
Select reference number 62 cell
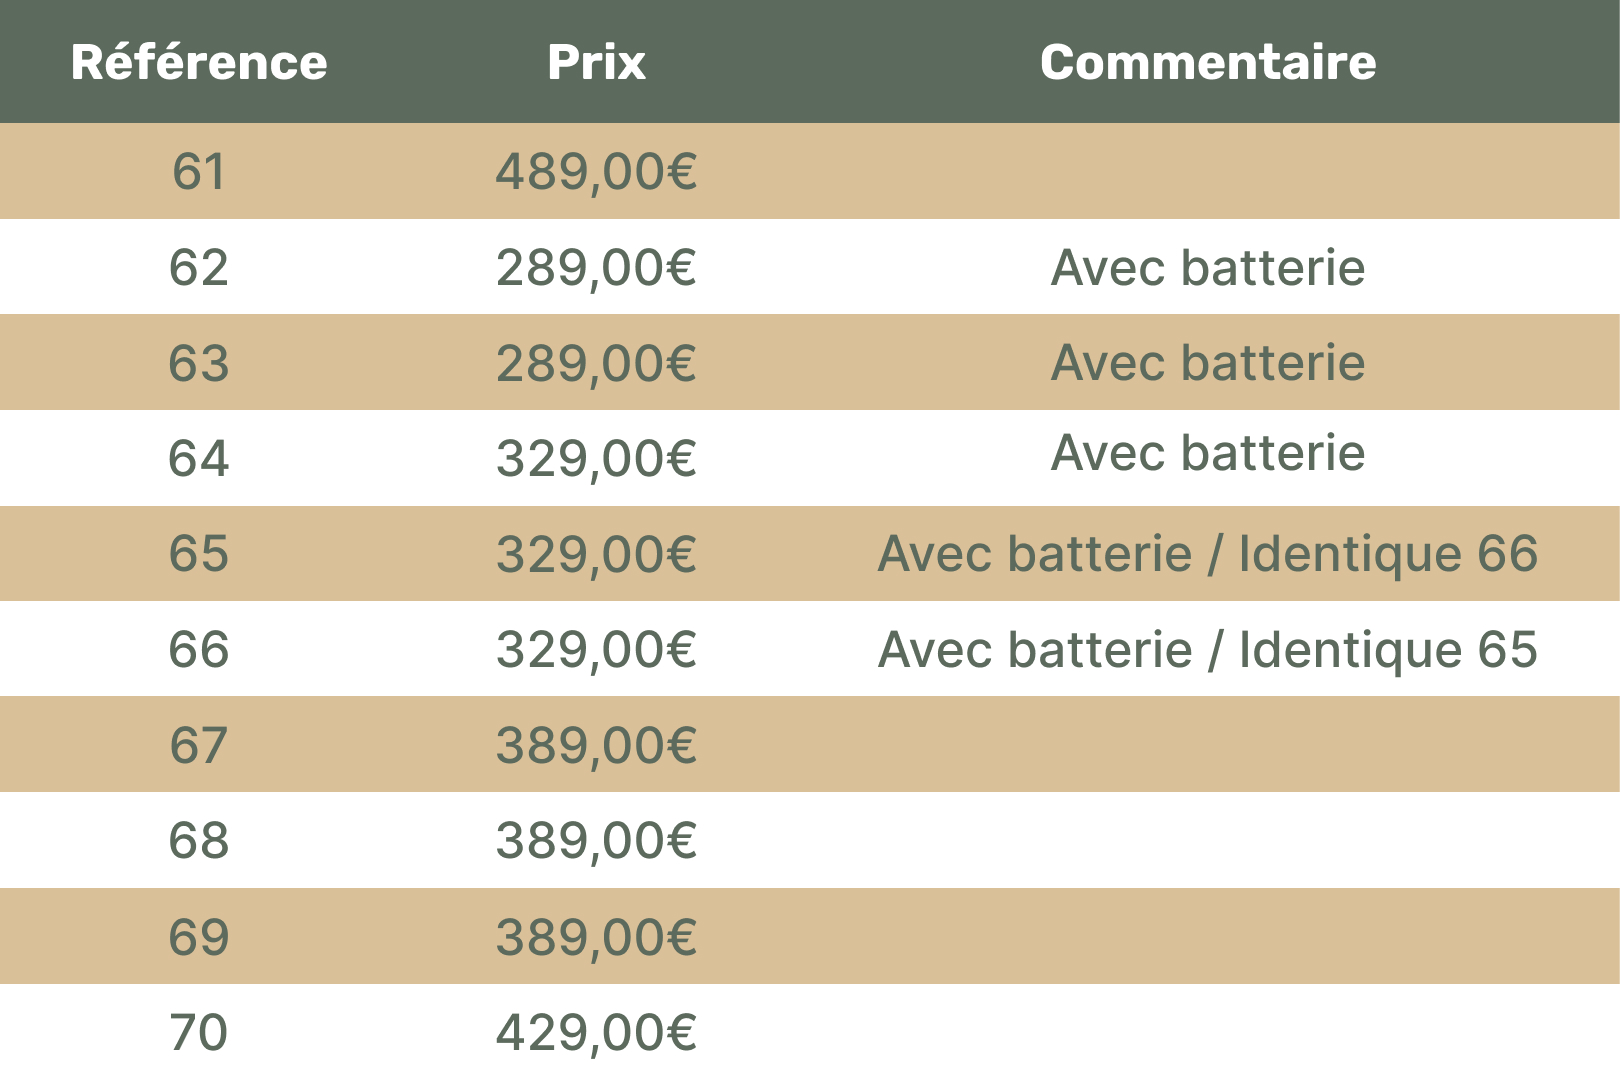(199, 267)
